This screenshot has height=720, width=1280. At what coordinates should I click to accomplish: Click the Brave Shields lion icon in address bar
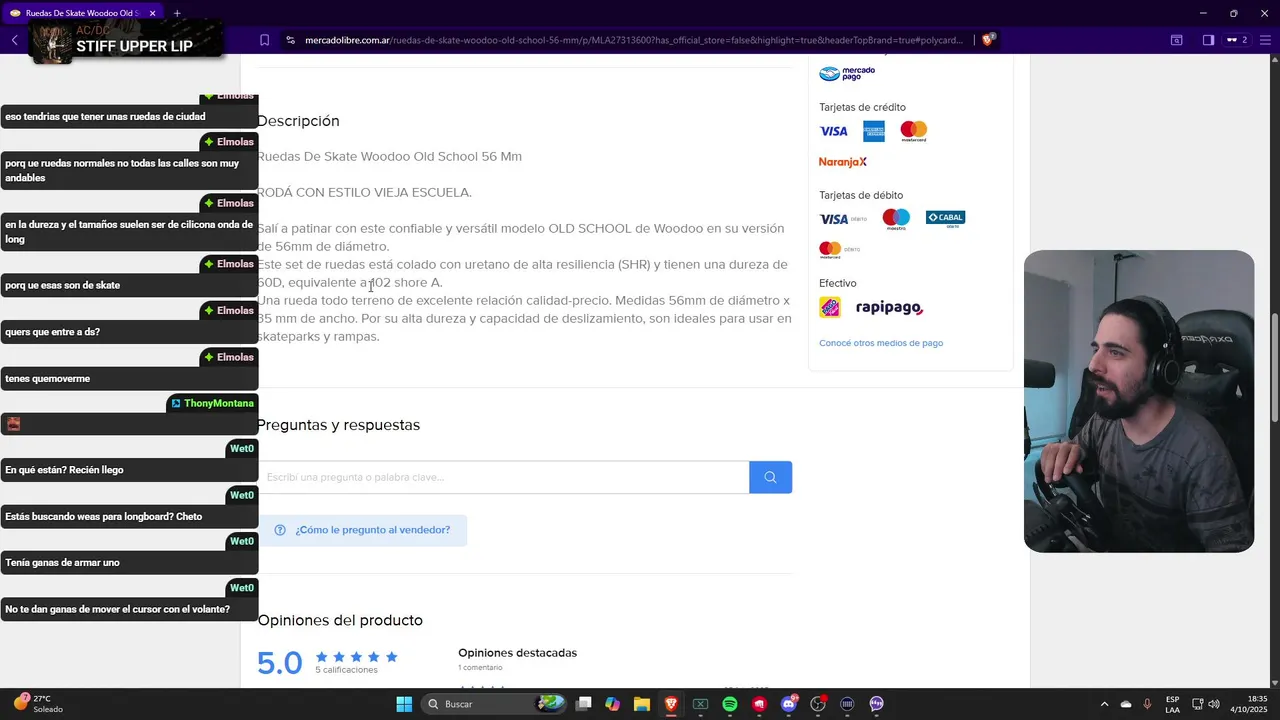click(x=988, y=40)
